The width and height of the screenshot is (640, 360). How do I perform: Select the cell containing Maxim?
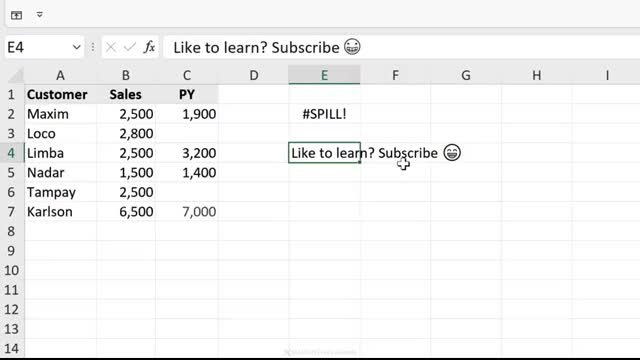point(60,114)
